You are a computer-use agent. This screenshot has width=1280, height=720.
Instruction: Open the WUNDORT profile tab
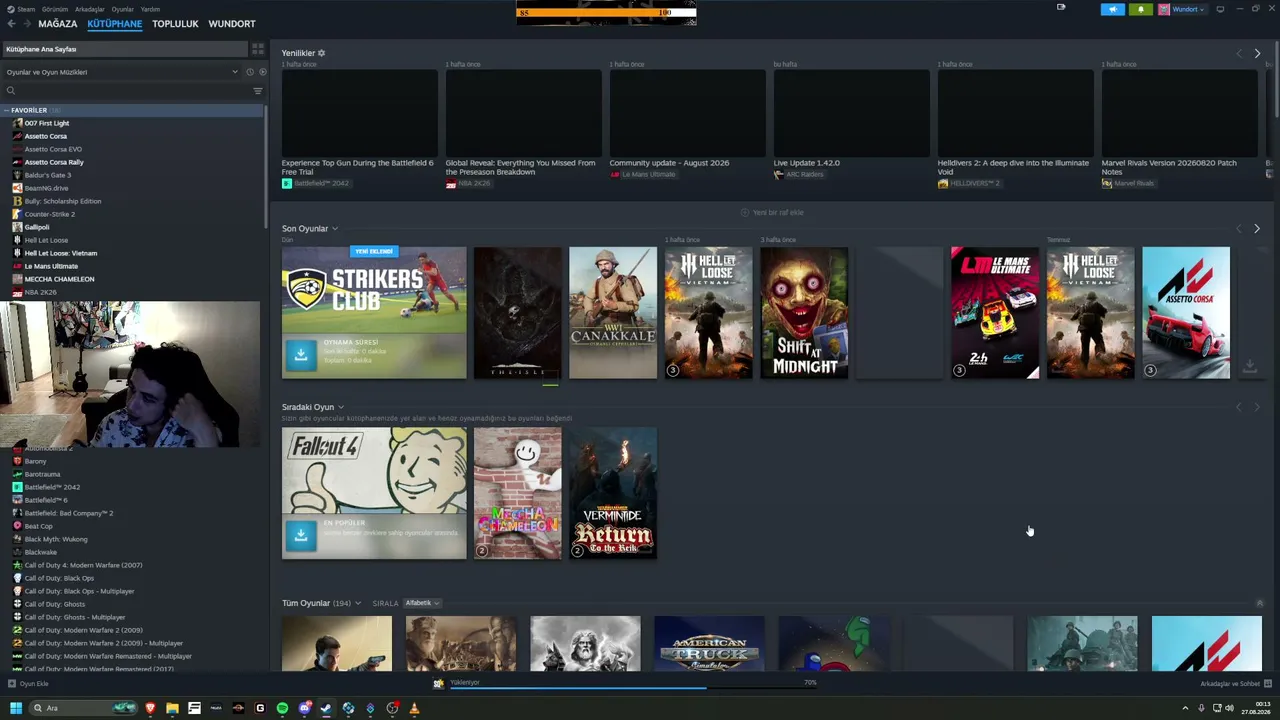pos(232,24)
